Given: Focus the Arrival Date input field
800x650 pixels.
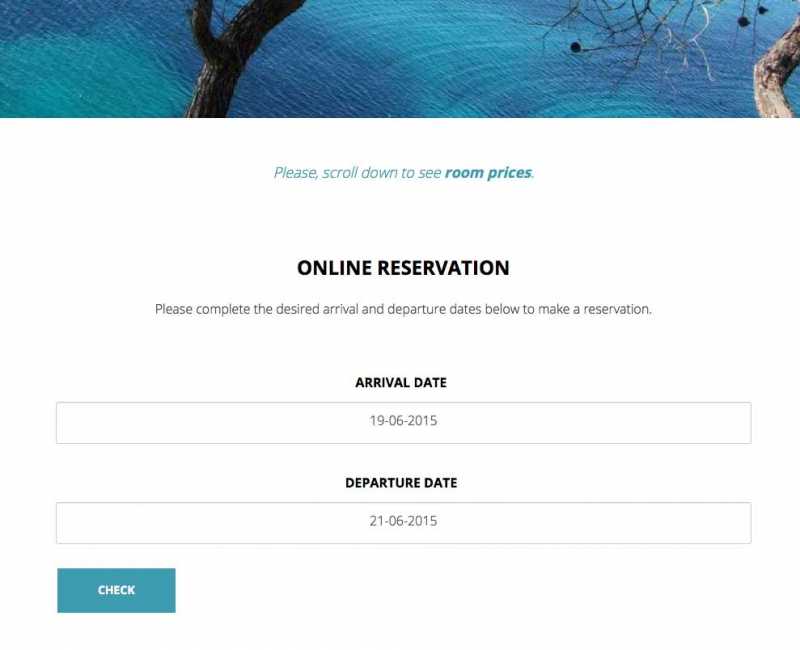Looking at the screenshot, I should (404, 423).
